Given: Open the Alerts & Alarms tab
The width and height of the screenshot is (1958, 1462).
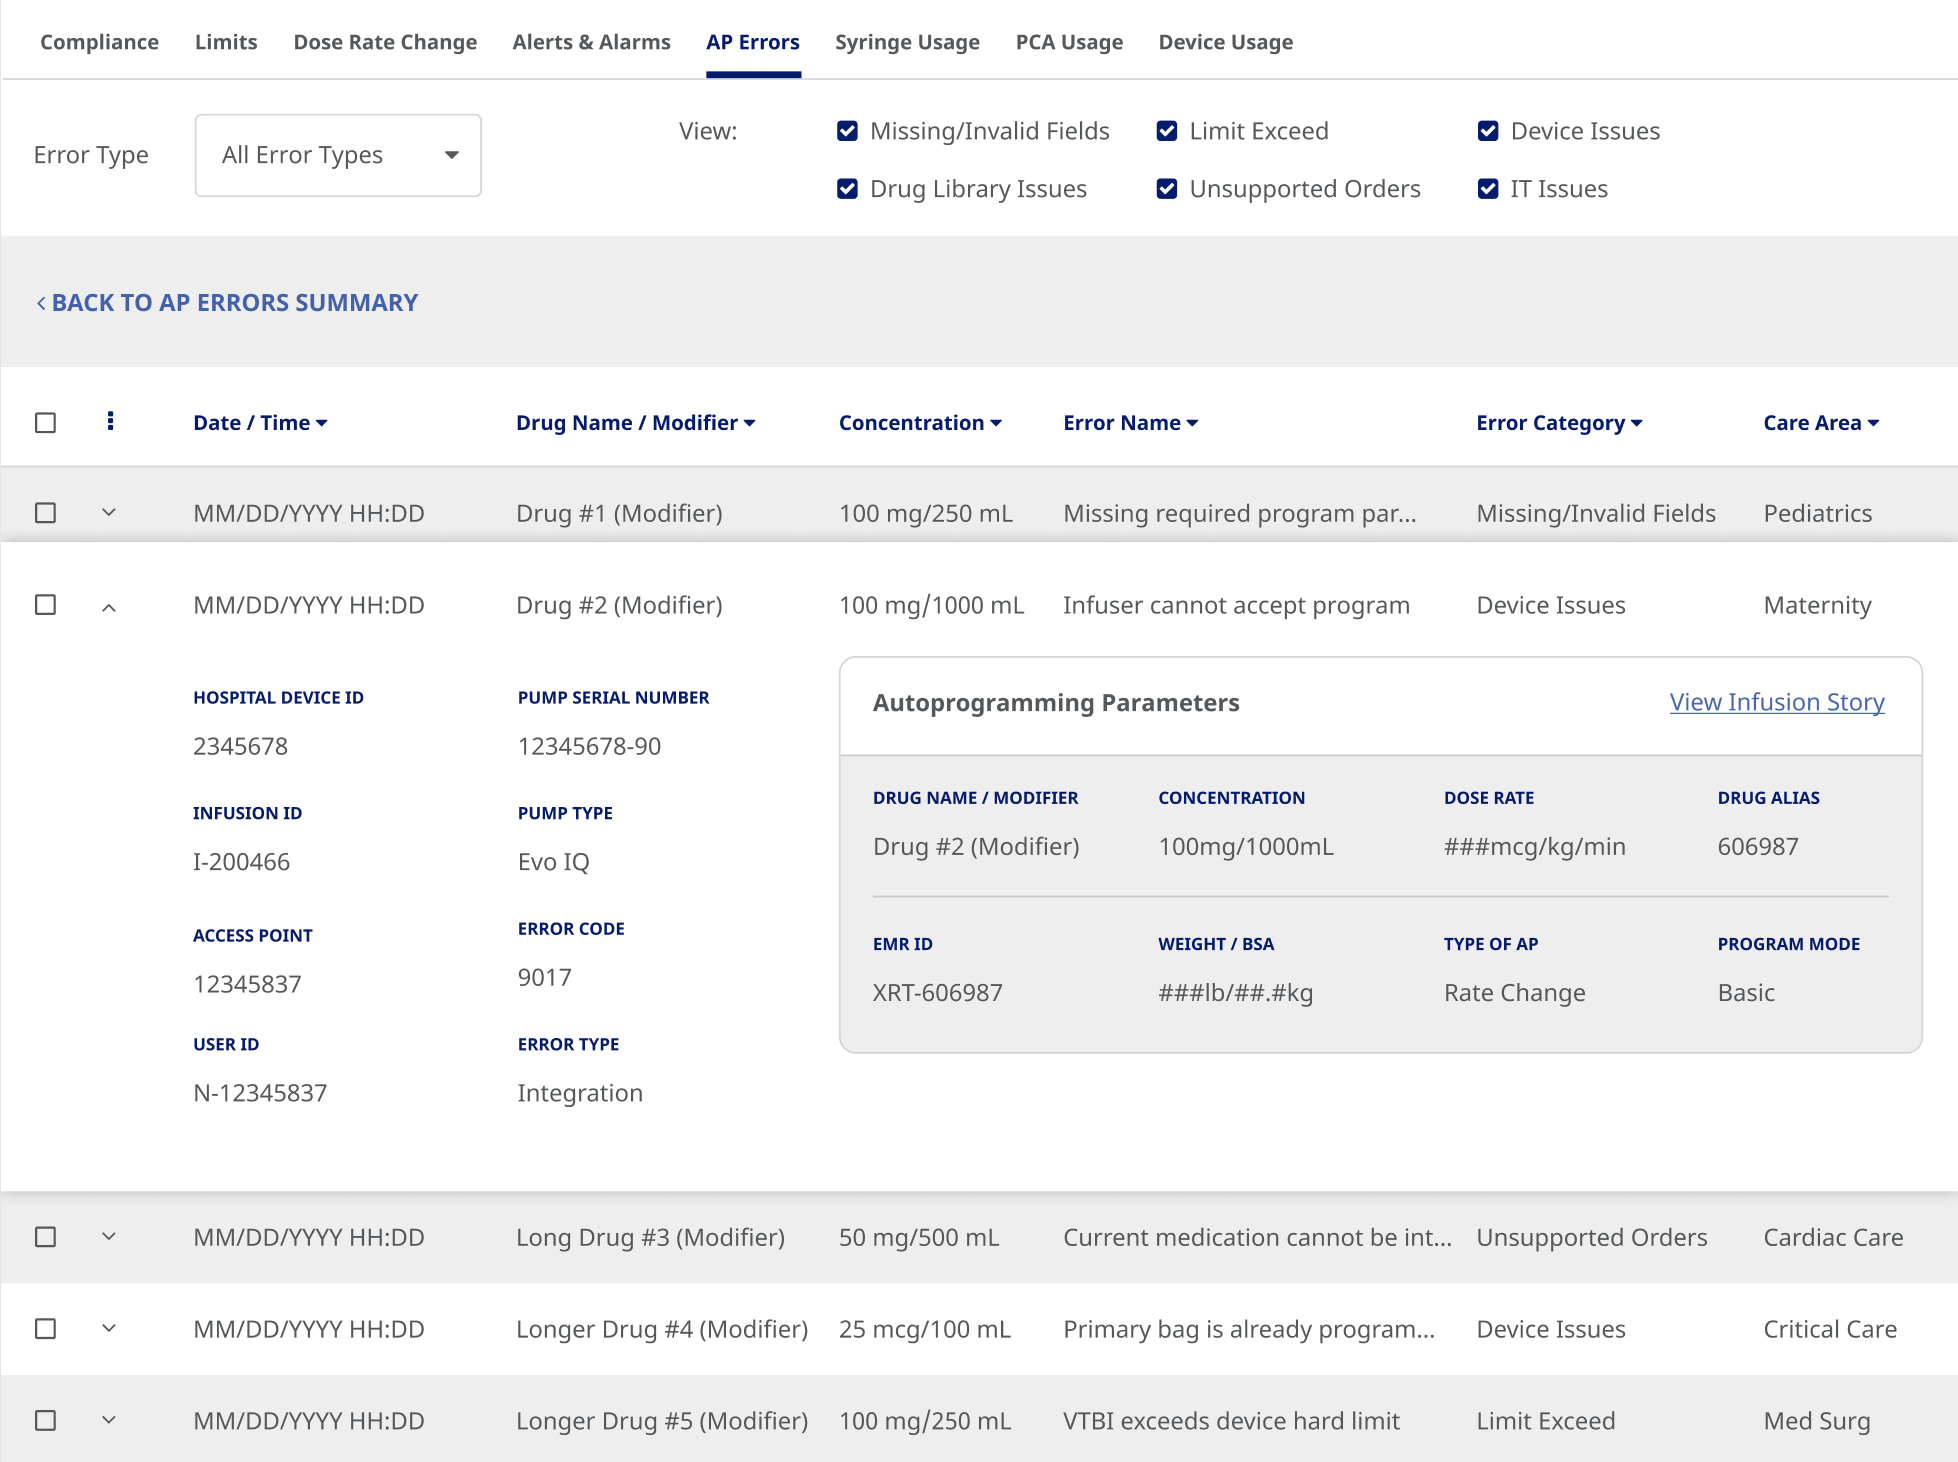Looking at the screenshot, I should coord(591,42).
